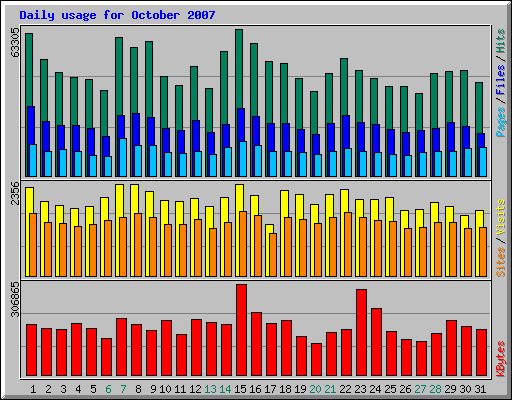
Task: Select the green Hits bar for day 7
Action: (x=119, y=76)
